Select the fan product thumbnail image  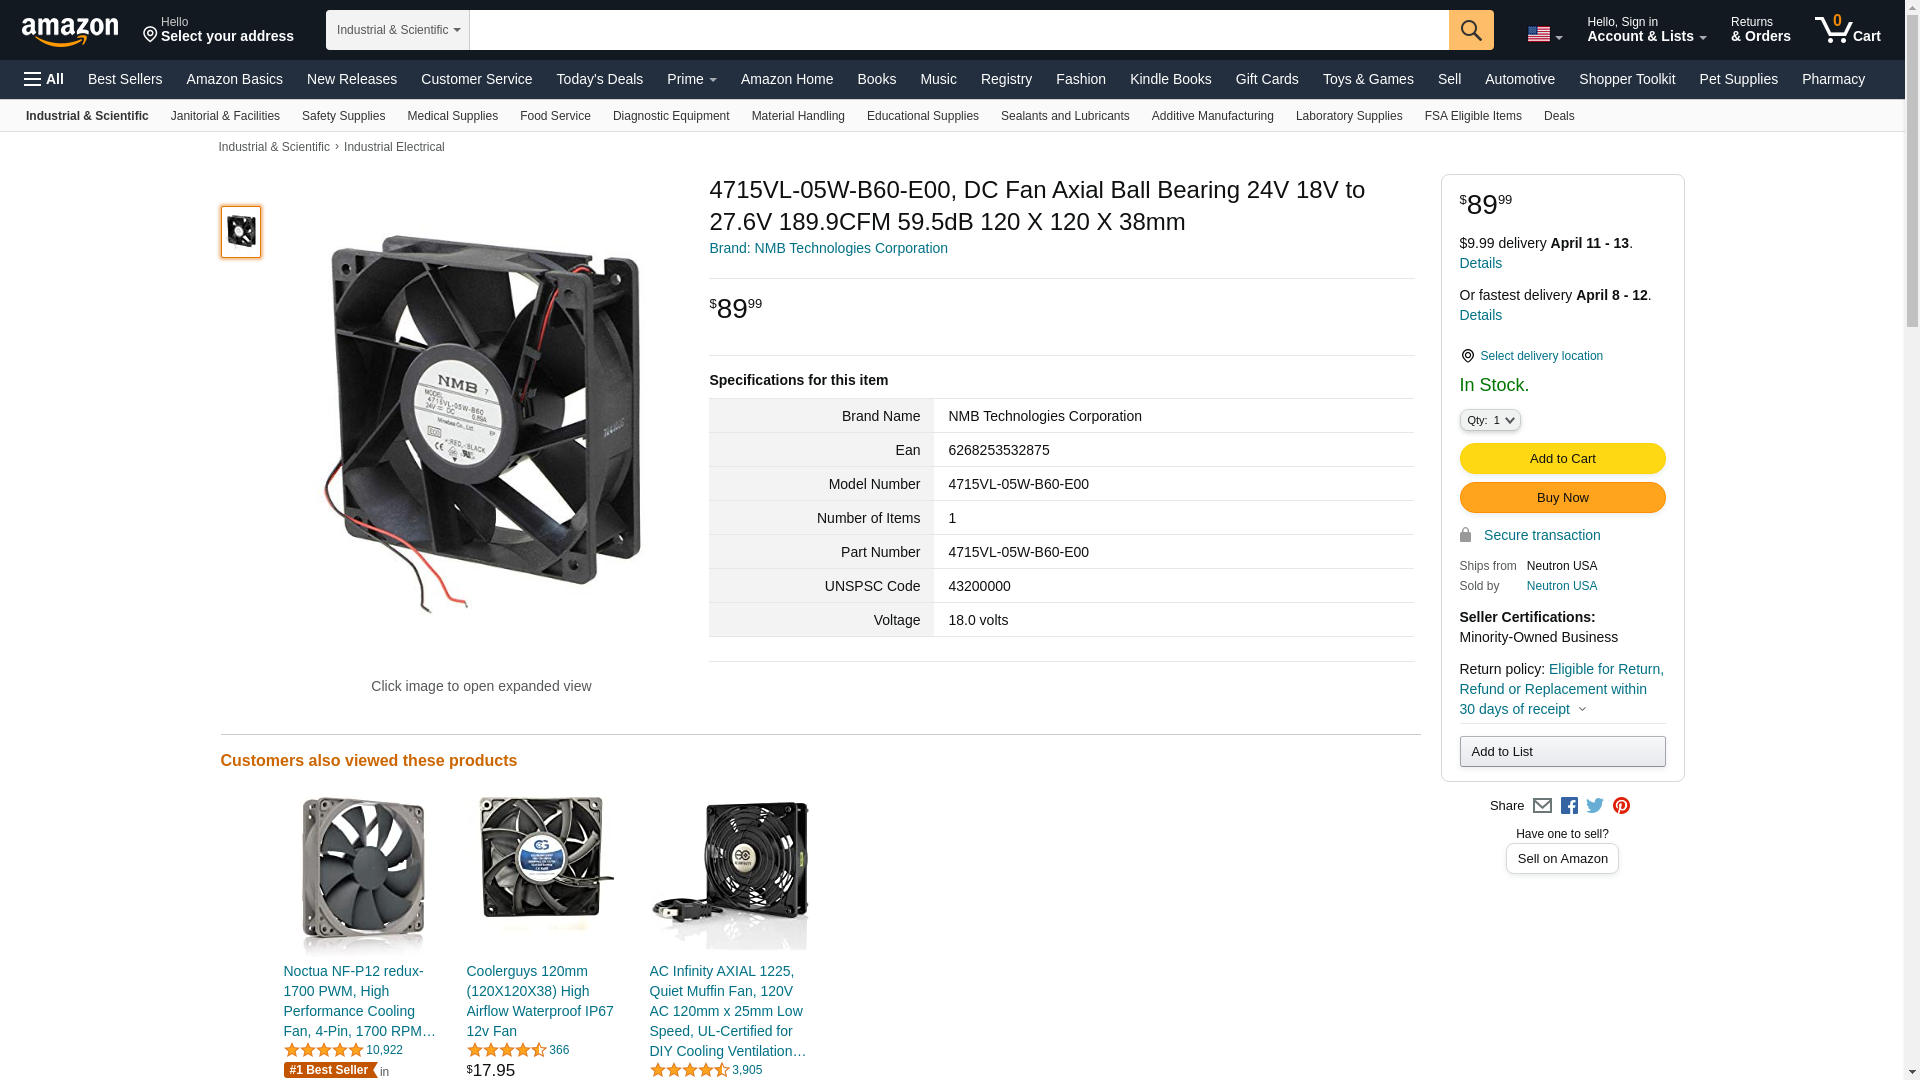click(241, 232)
